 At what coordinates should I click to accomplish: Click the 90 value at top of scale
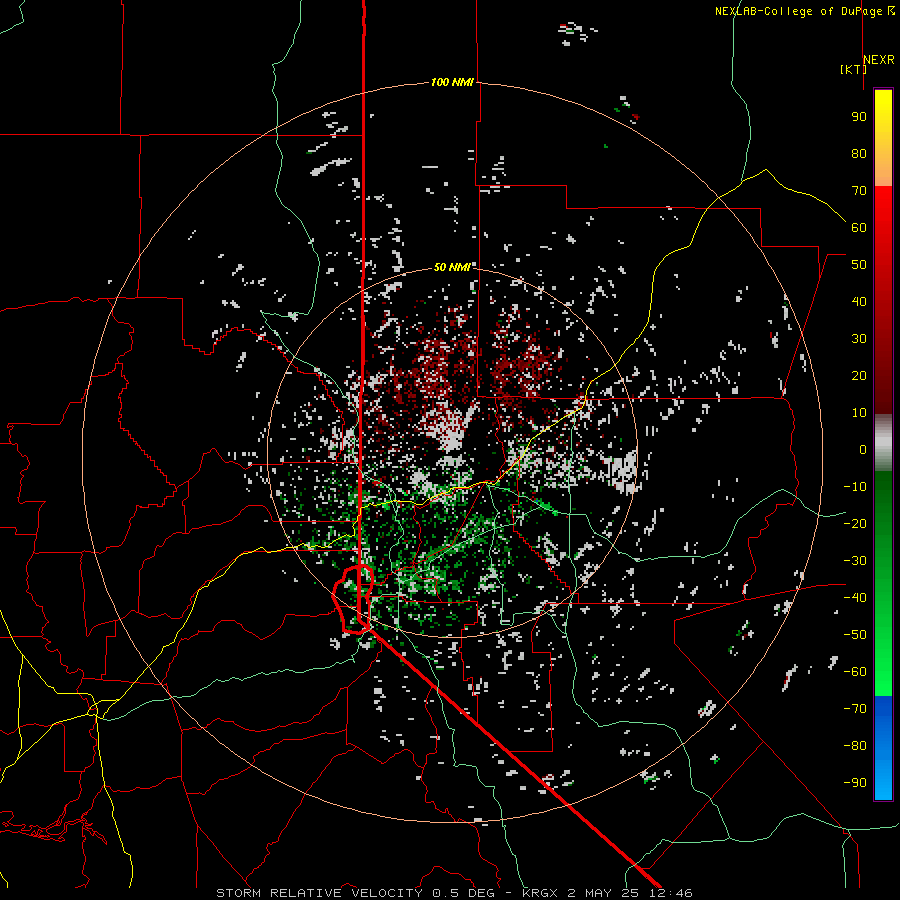(x=859, y=117)
